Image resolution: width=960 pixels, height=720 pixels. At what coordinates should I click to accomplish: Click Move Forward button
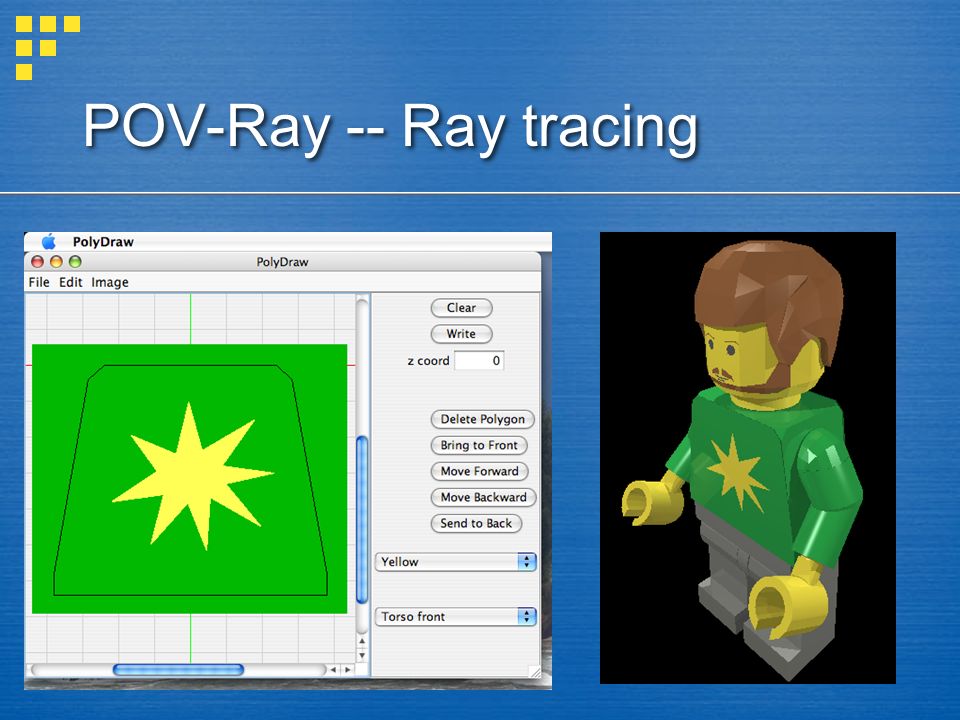point(479,471)
